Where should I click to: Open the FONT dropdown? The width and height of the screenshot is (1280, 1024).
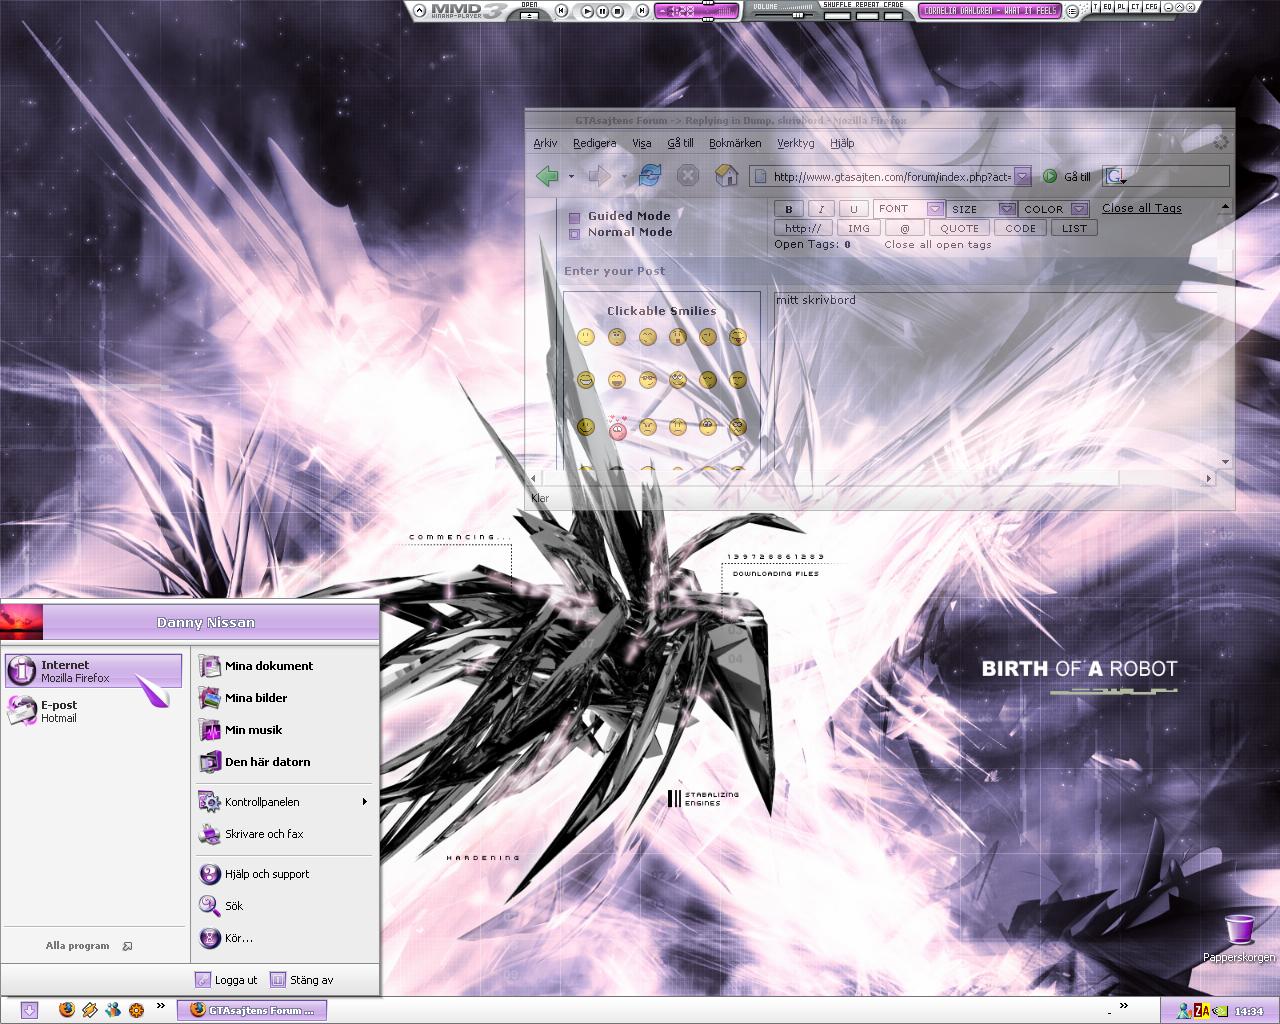(x=935, y=209)
